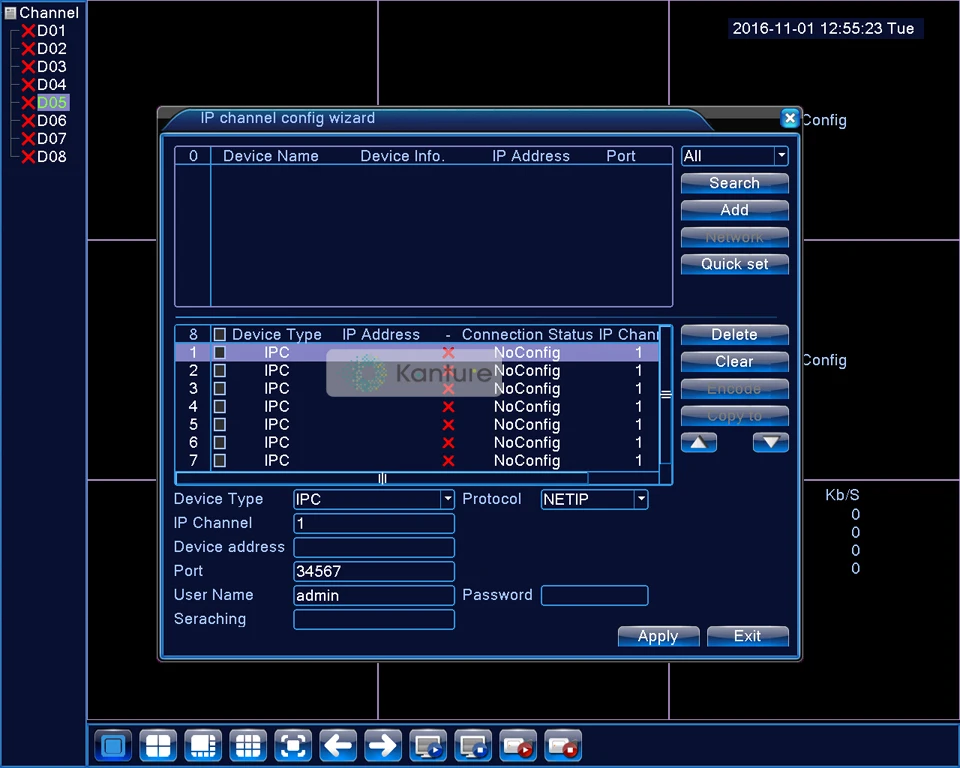960x768 pixels.
Task: Select channel D04 in the tree
Action: [51, 85]
